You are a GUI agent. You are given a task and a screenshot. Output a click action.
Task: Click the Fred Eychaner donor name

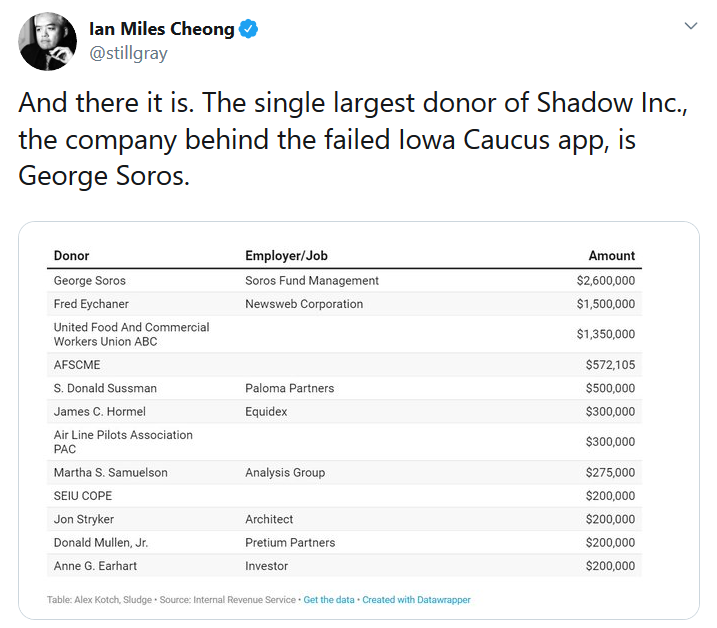91,304
